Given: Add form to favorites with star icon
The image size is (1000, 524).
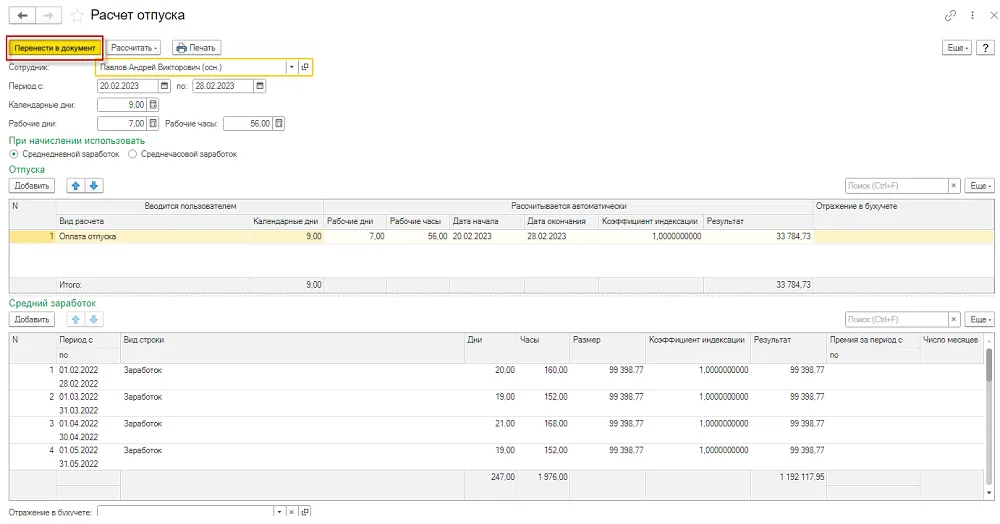Looking at the screenshot, I should pos(77,15).
